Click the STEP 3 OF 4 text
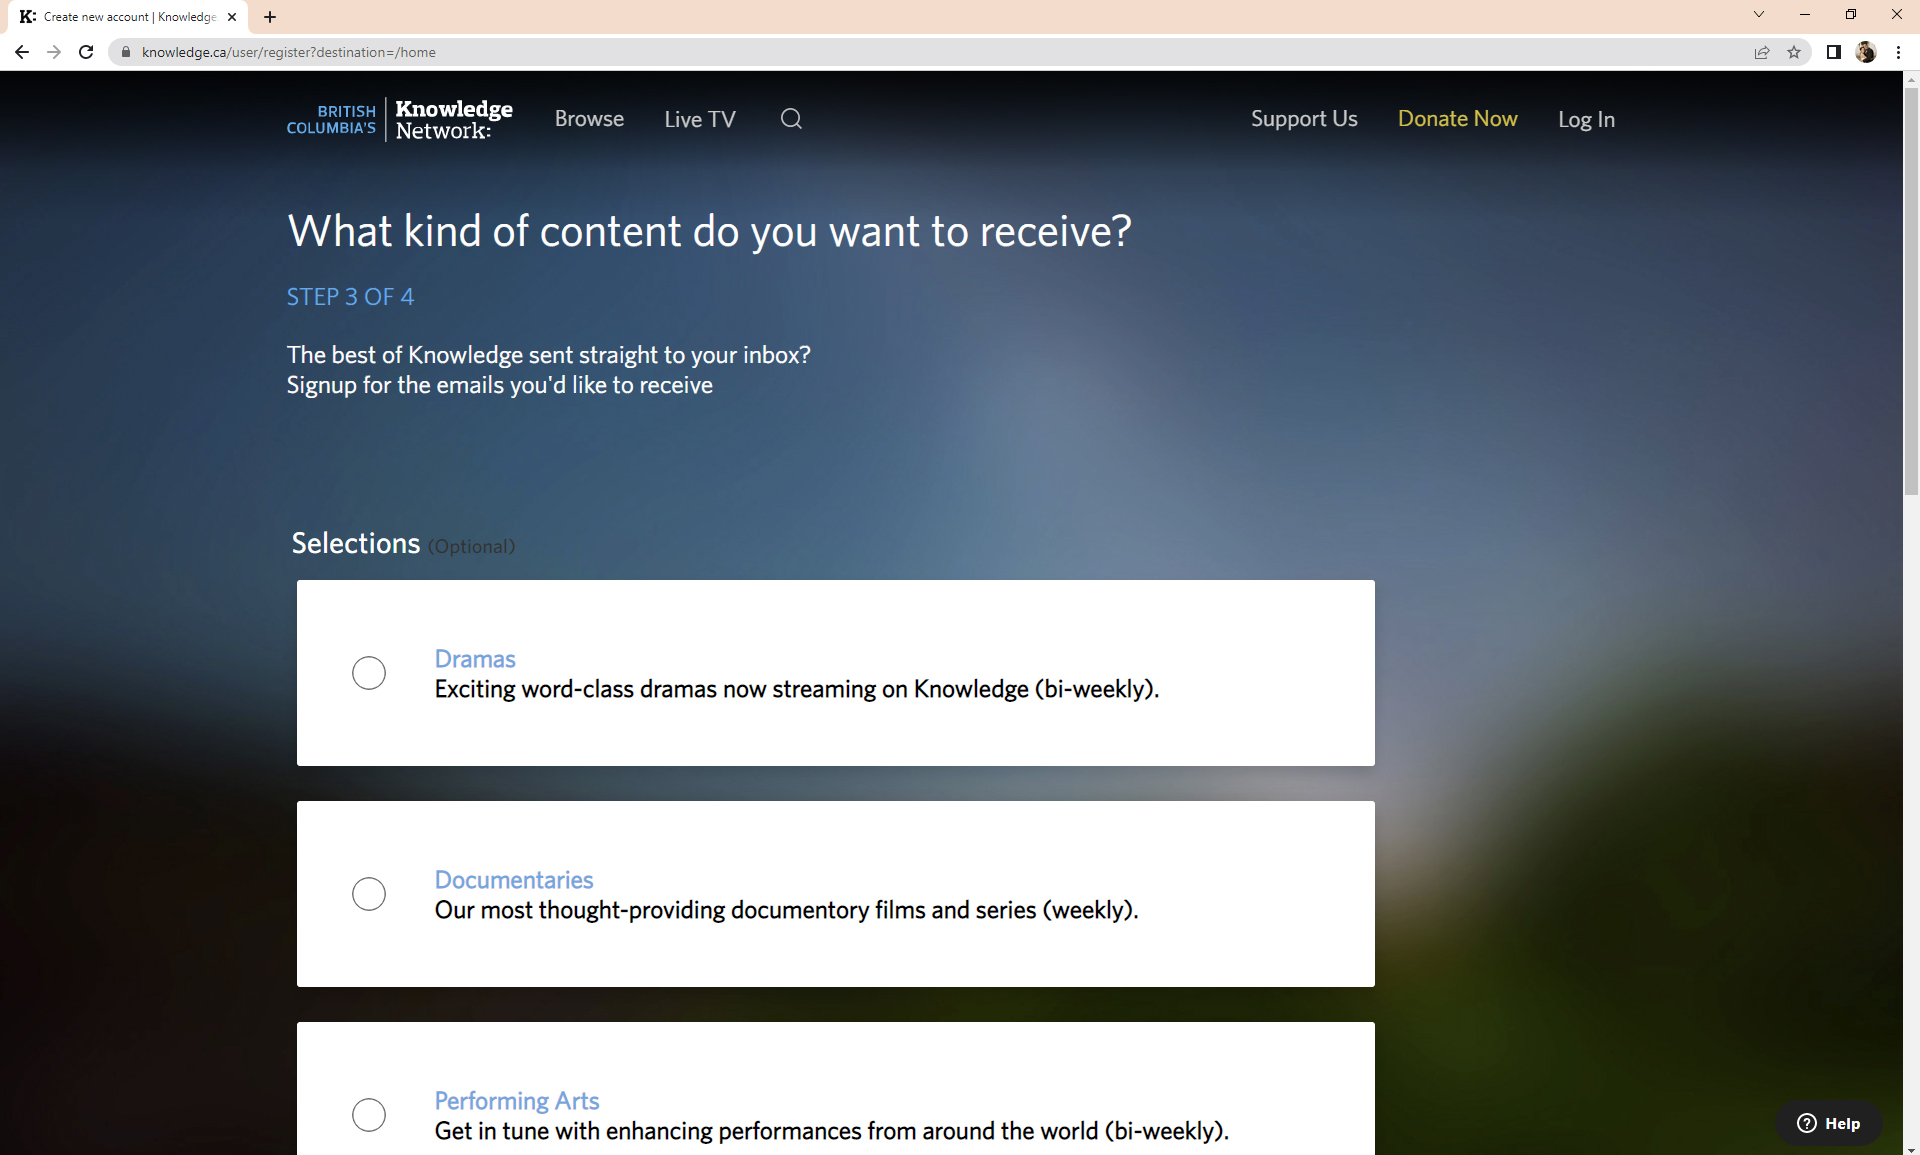The width and height of the screenshot is (1920, 1155). click(350, 297)
